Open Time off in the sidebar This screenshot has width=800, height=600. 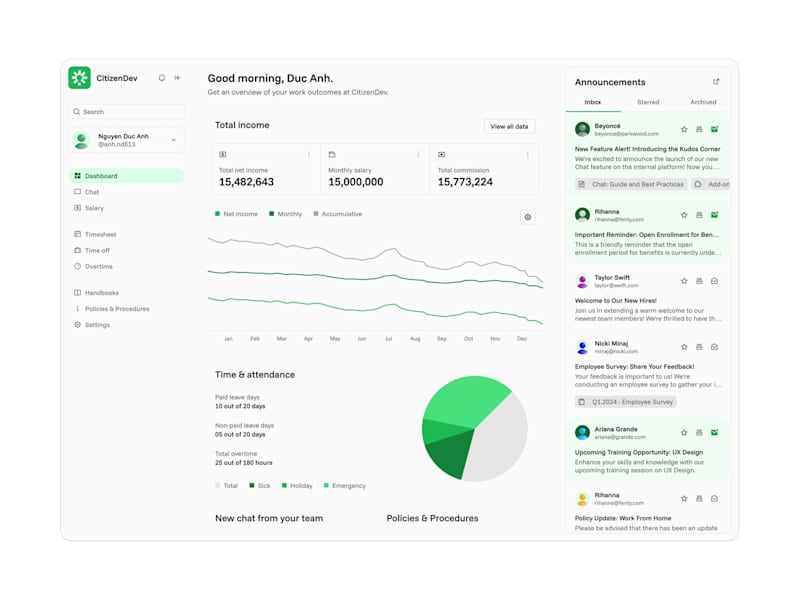92,250
